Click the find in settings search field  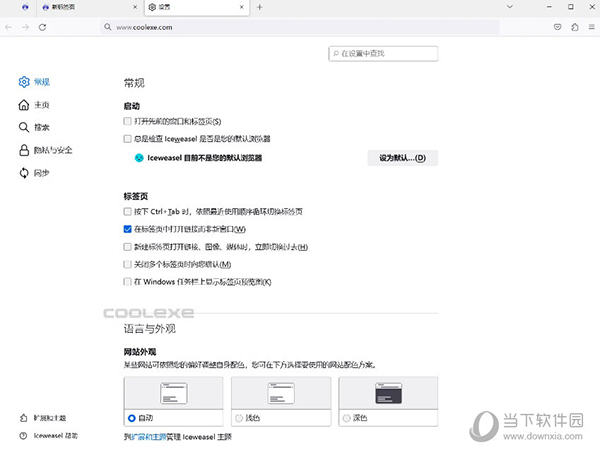point(383,54)
